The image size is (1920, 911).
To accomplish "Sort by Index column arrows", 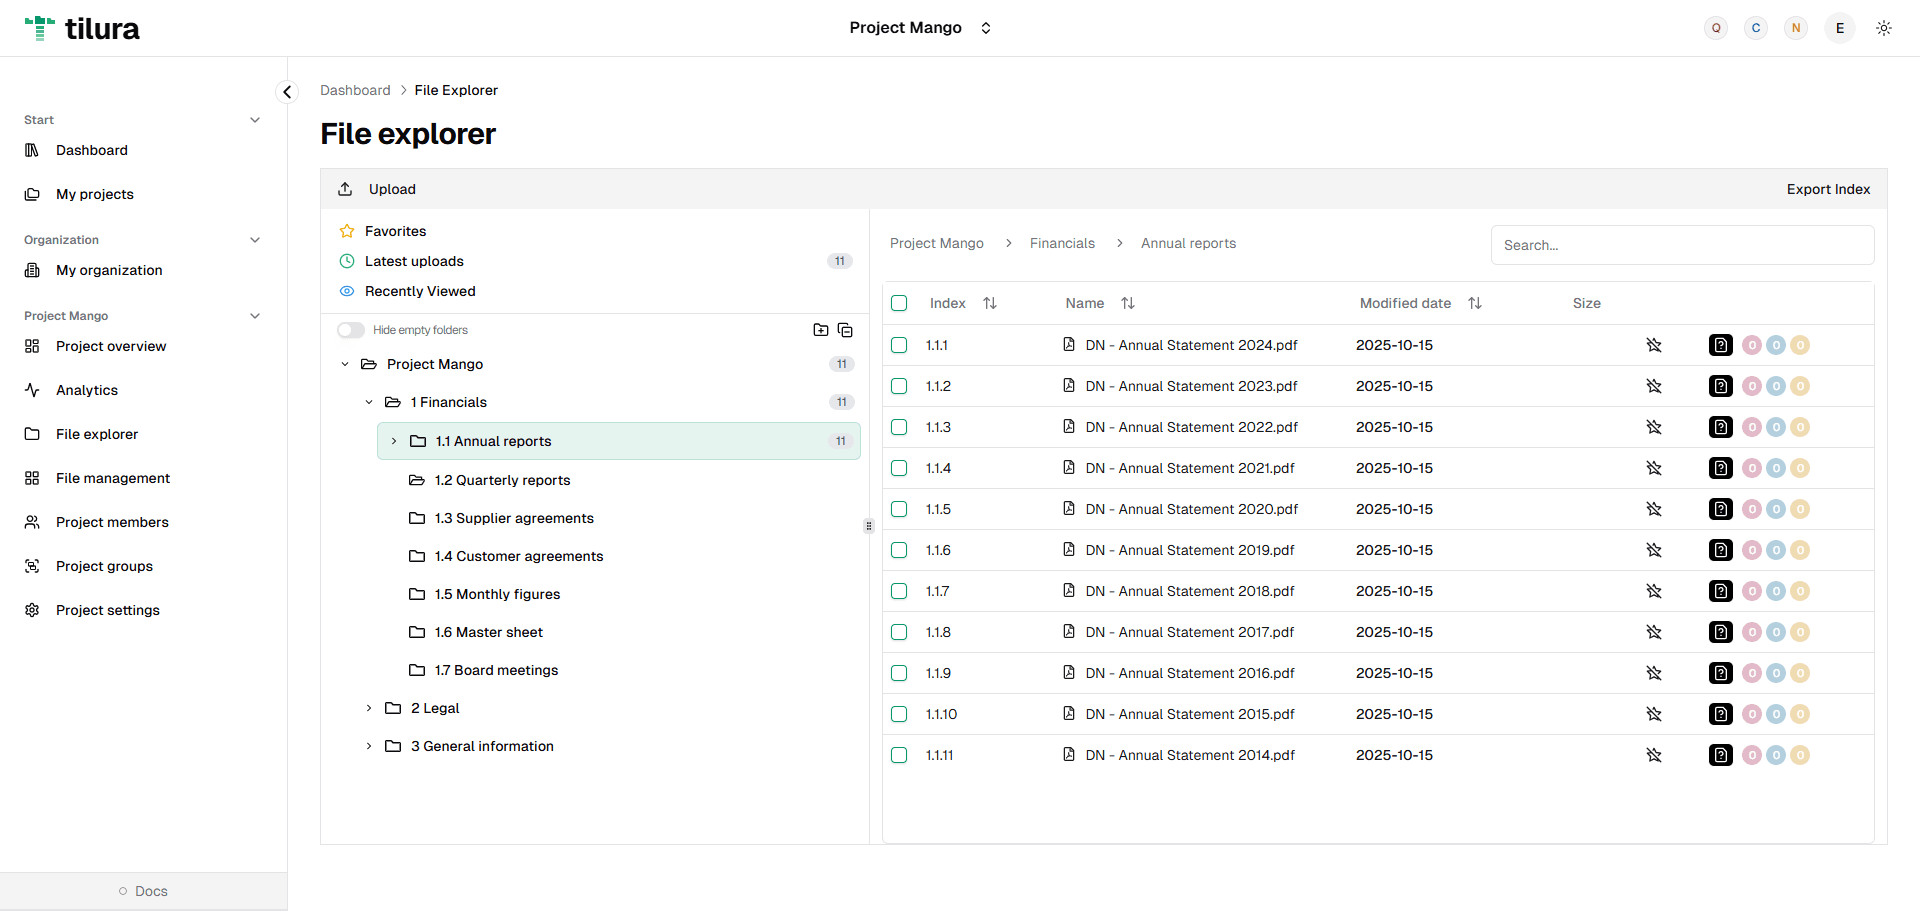I will 990,303.
